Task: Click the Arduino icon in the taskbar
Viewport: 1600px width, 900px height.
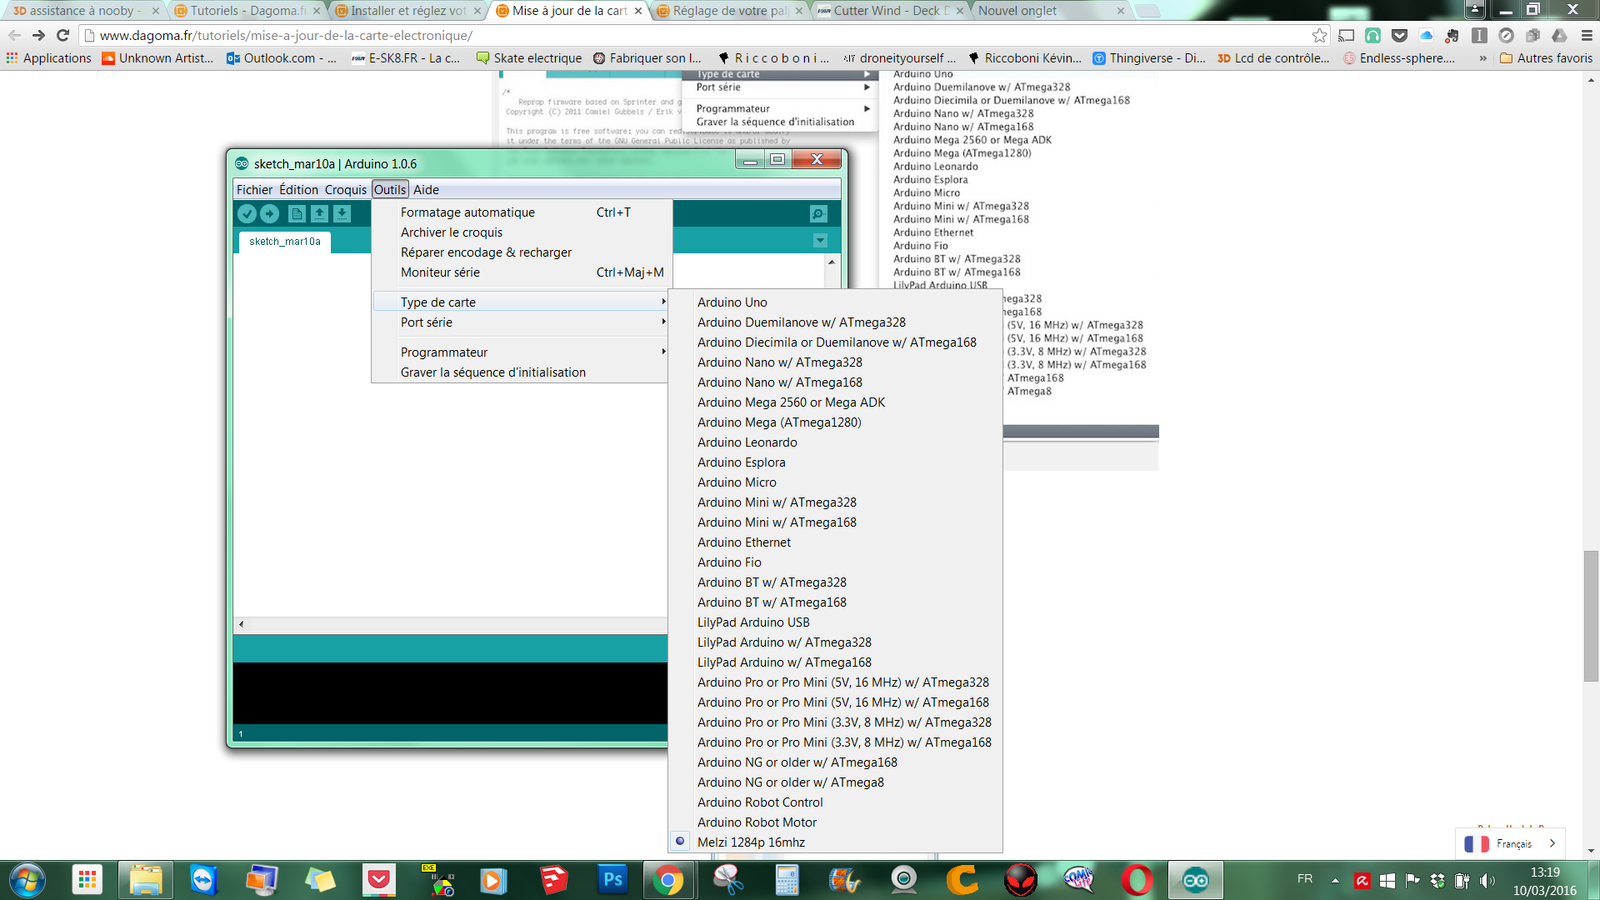Action: point(1195,880)
